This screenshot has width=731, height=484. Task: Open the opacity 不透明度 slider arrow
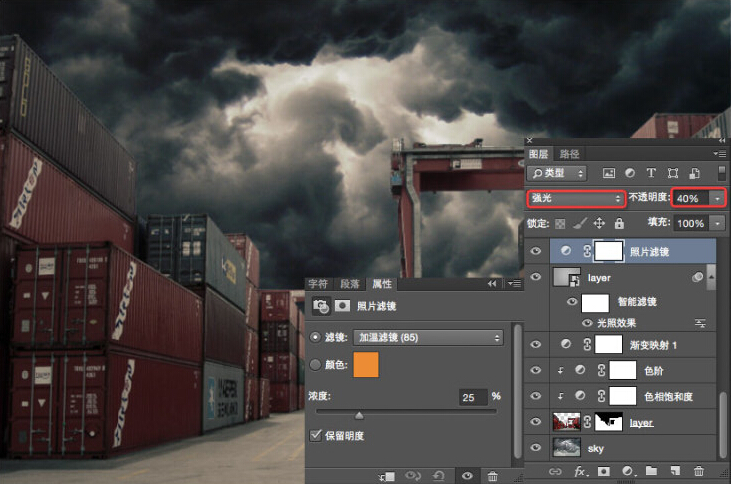click(717, 199)
